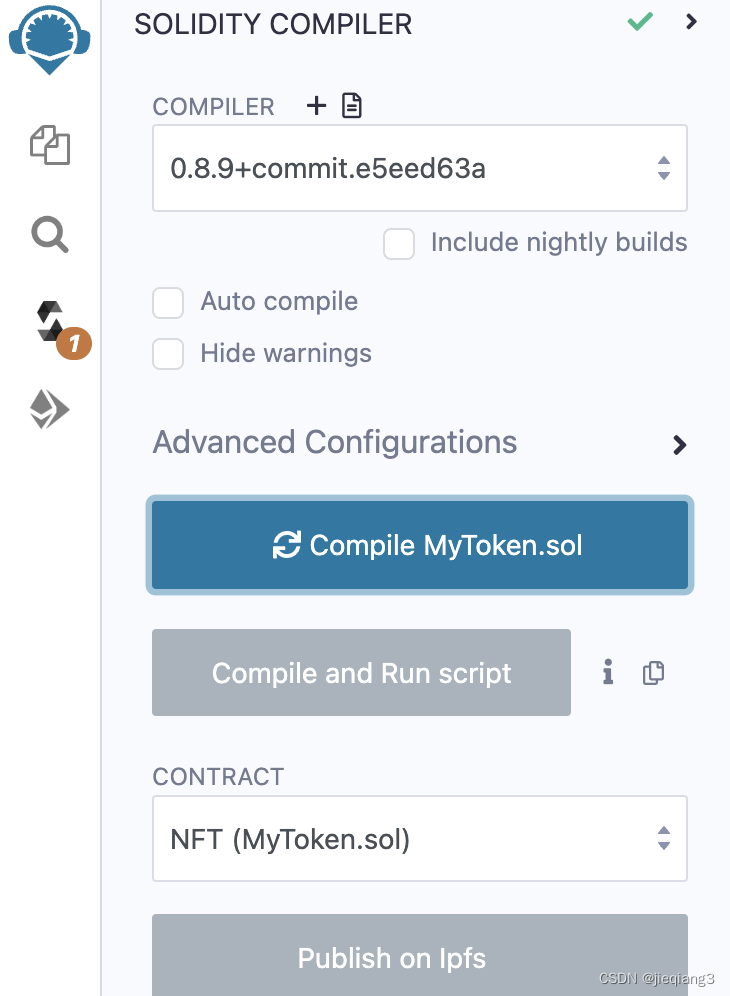Open the Search in files icon
Image resolution: width=730 pixels, height=996 pixels.
50,235
